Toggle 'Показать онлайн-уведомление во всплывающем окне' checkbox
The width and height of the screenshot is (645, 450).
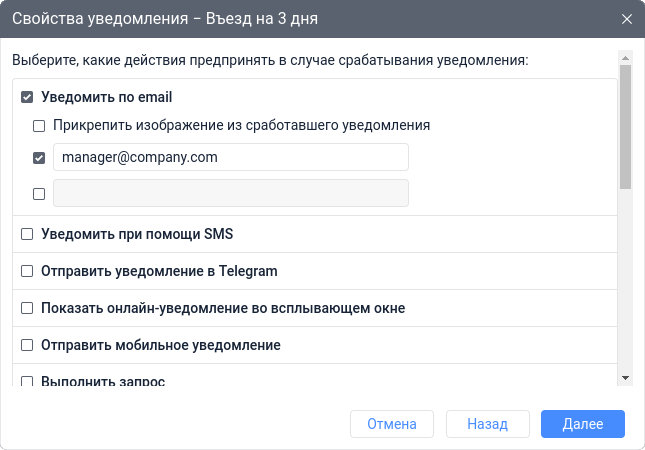[x=27, y=308]
